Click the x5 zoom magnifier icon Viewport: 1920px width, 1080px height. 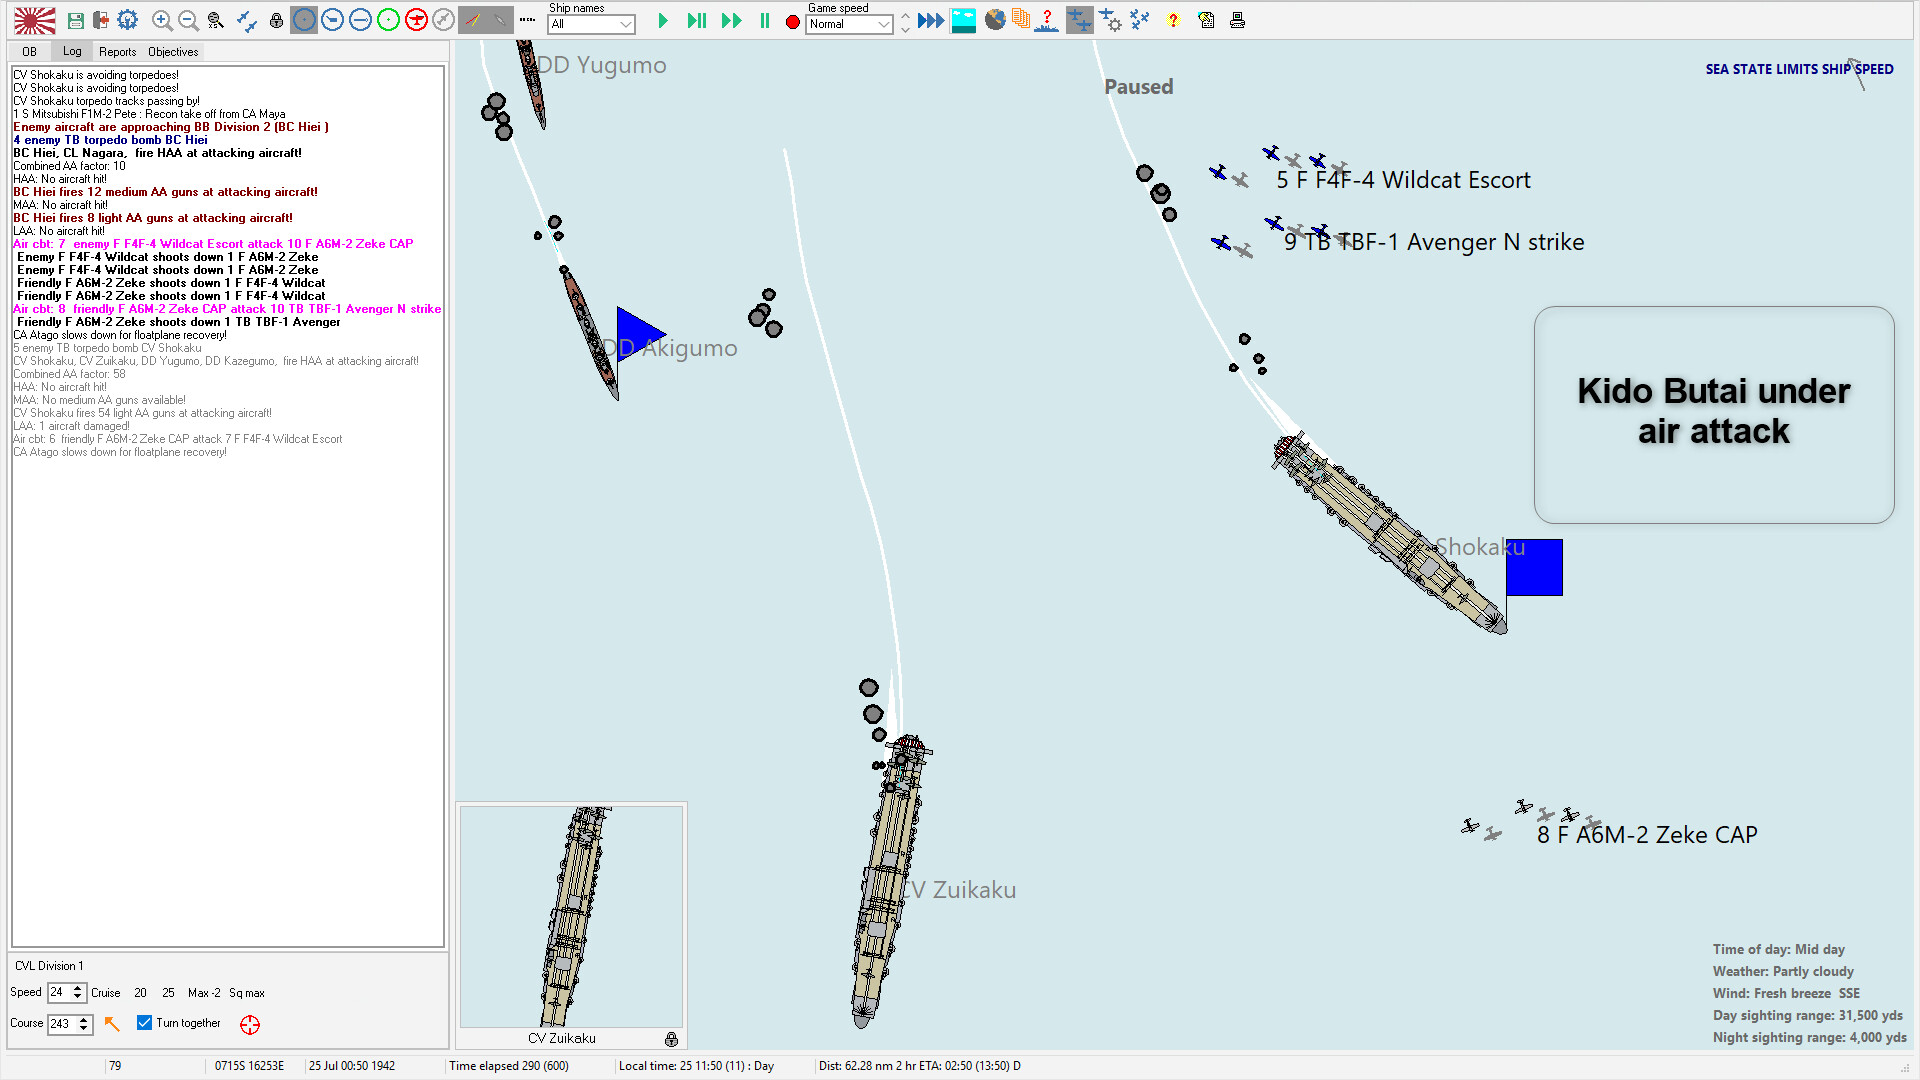215,20
